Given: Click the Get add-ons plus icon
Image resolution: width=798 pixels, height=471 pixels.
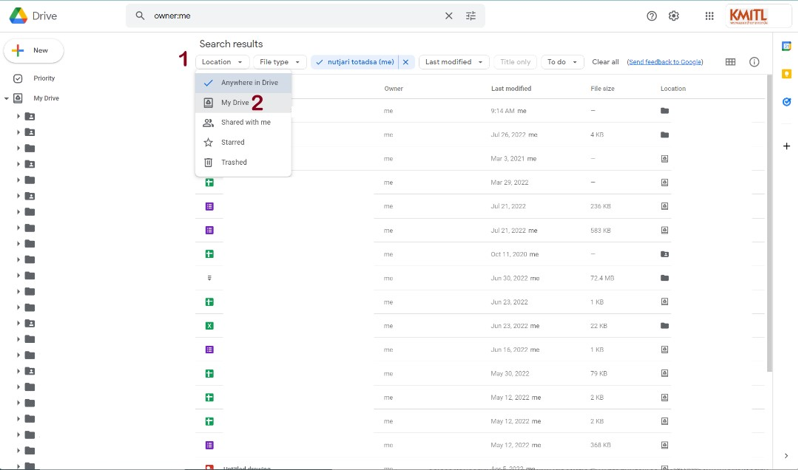Looking at the screenshot, I should (x=787, y=146).
